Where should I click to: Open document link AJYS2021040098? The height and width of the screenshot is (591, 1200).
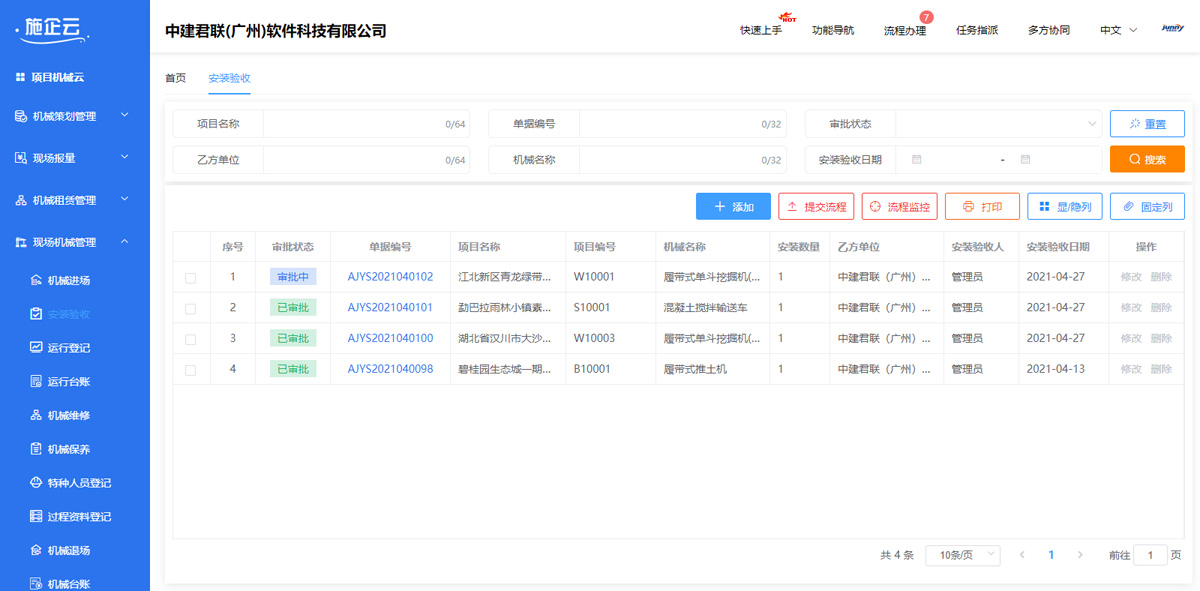(x=390, y=369)
